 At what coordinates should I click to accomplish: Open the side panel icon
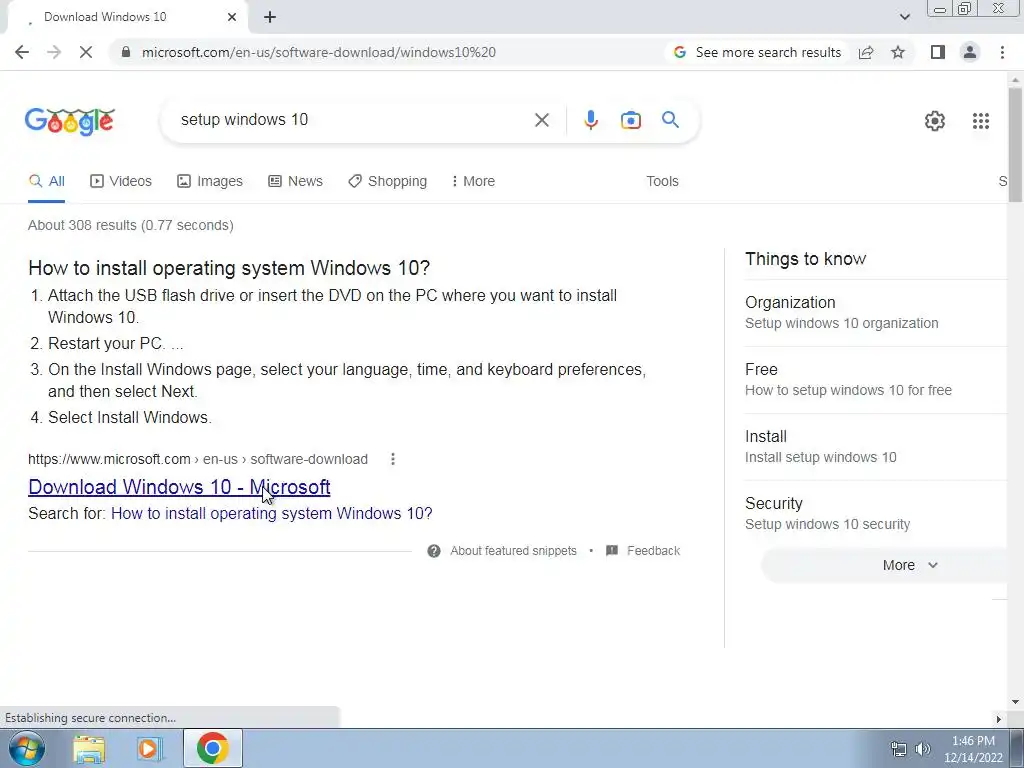coord(938,52)
